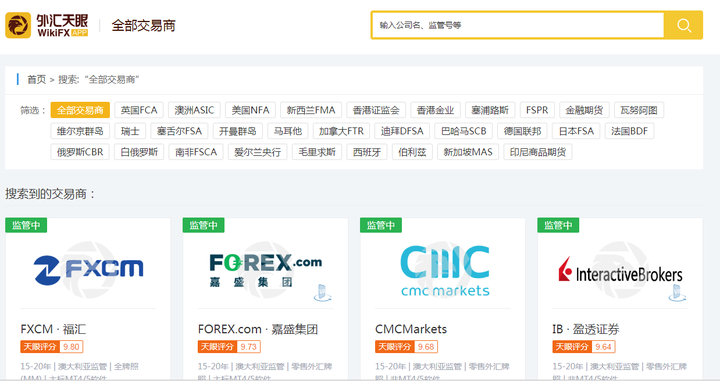
Task: Select the 塞舌尔FSA filter
Action: click(179, 131)
